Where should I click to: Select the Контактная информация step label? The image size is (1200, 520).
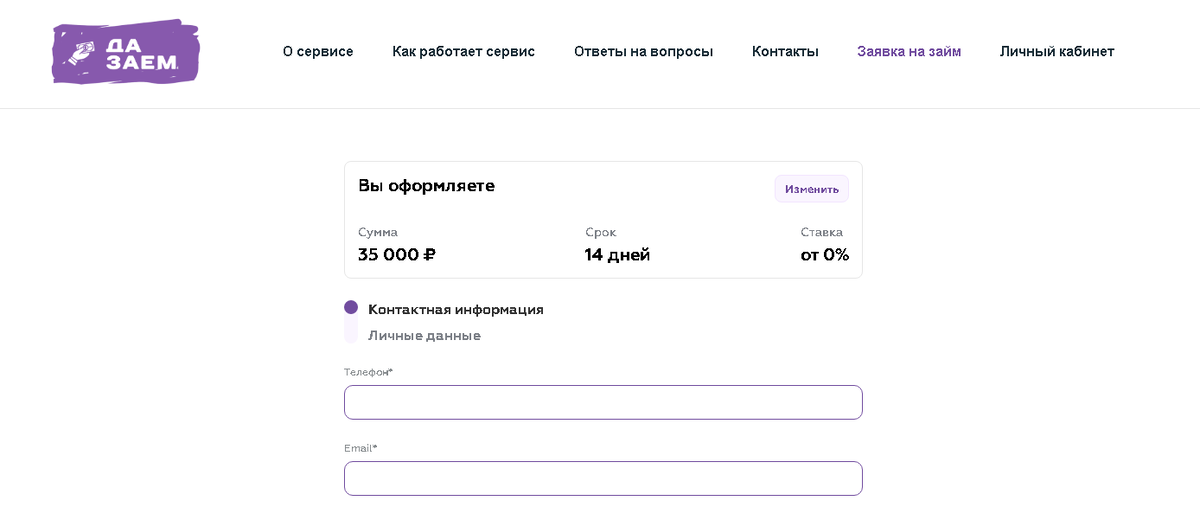pyautogui.click(x=455, y=309)
